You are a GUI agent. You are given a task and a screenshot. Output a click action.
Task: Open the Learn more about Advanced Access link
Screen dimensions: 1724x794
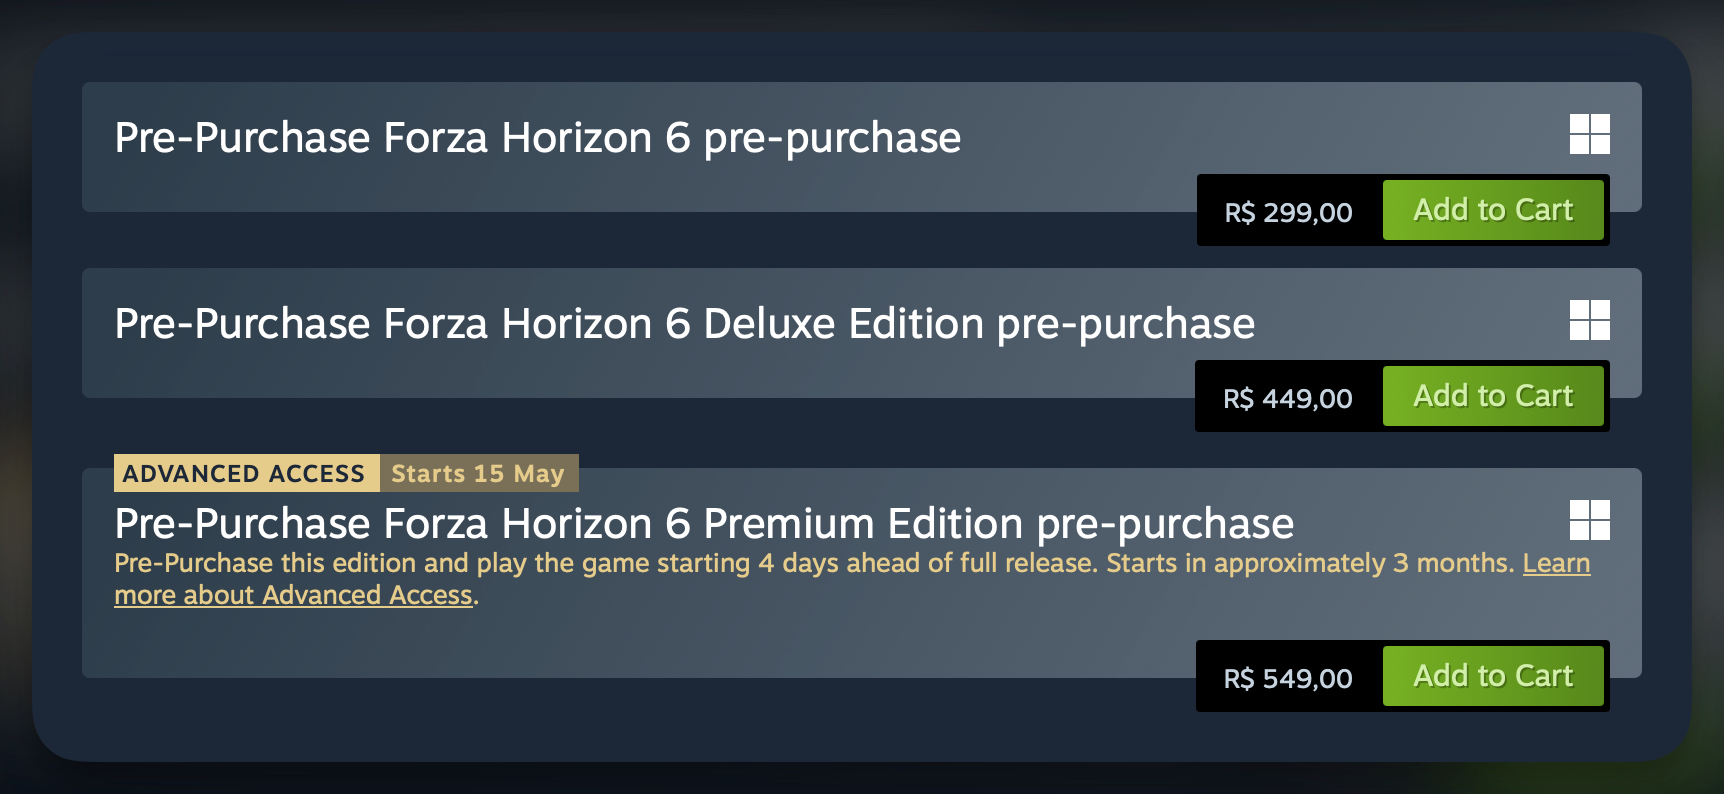point(293,596)
